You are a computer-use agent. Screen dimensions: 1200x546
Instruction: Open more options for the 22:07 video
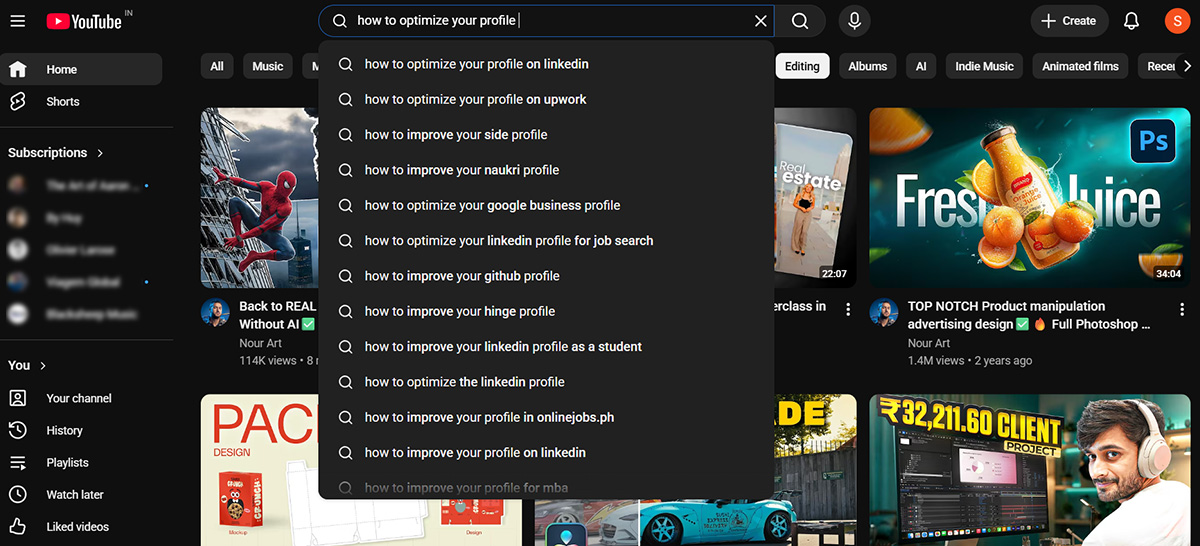(x=848, y=309)
